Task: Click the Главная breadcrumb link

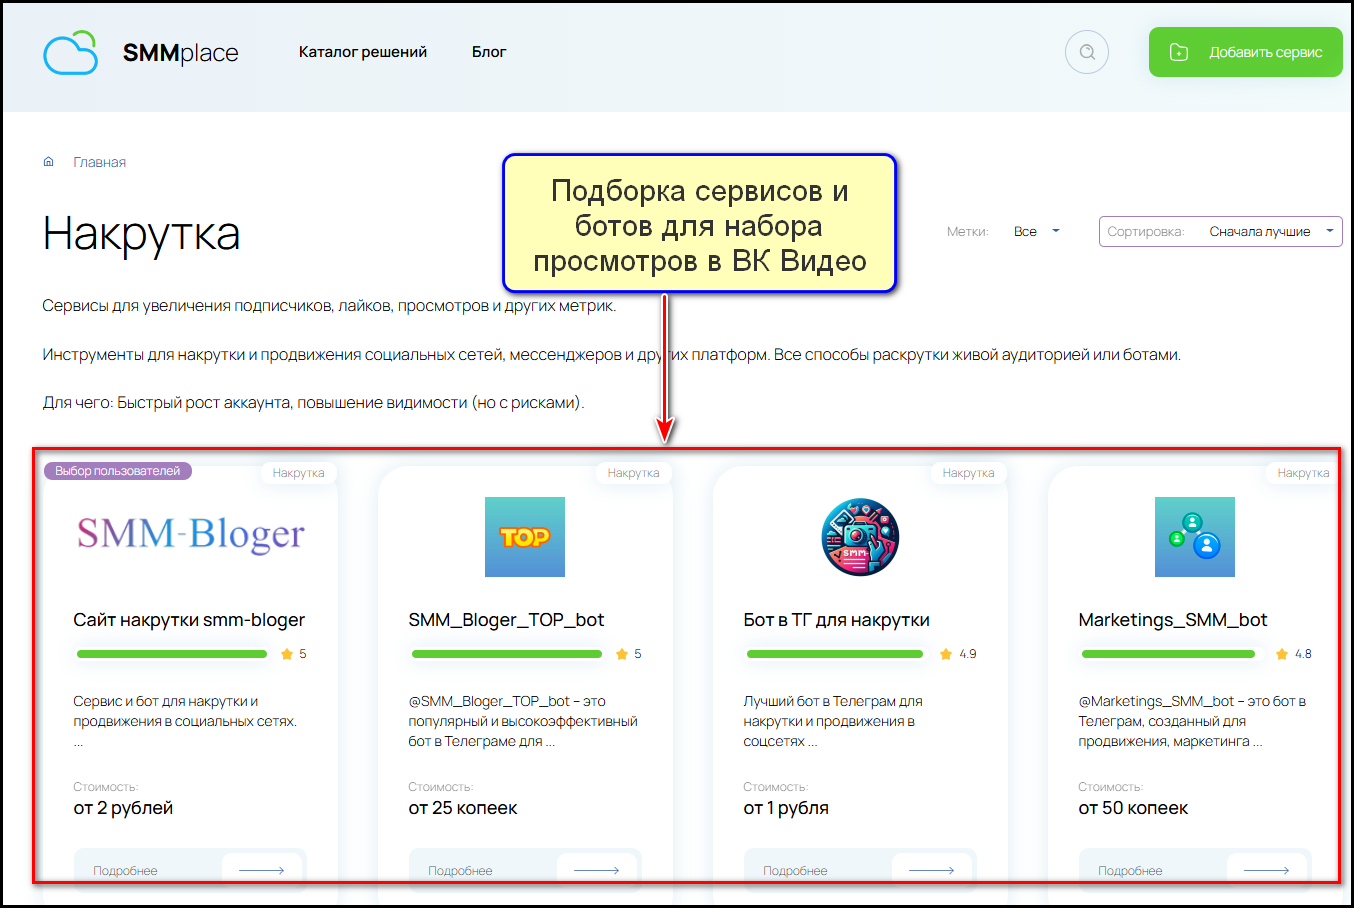Action: [99, 162]
